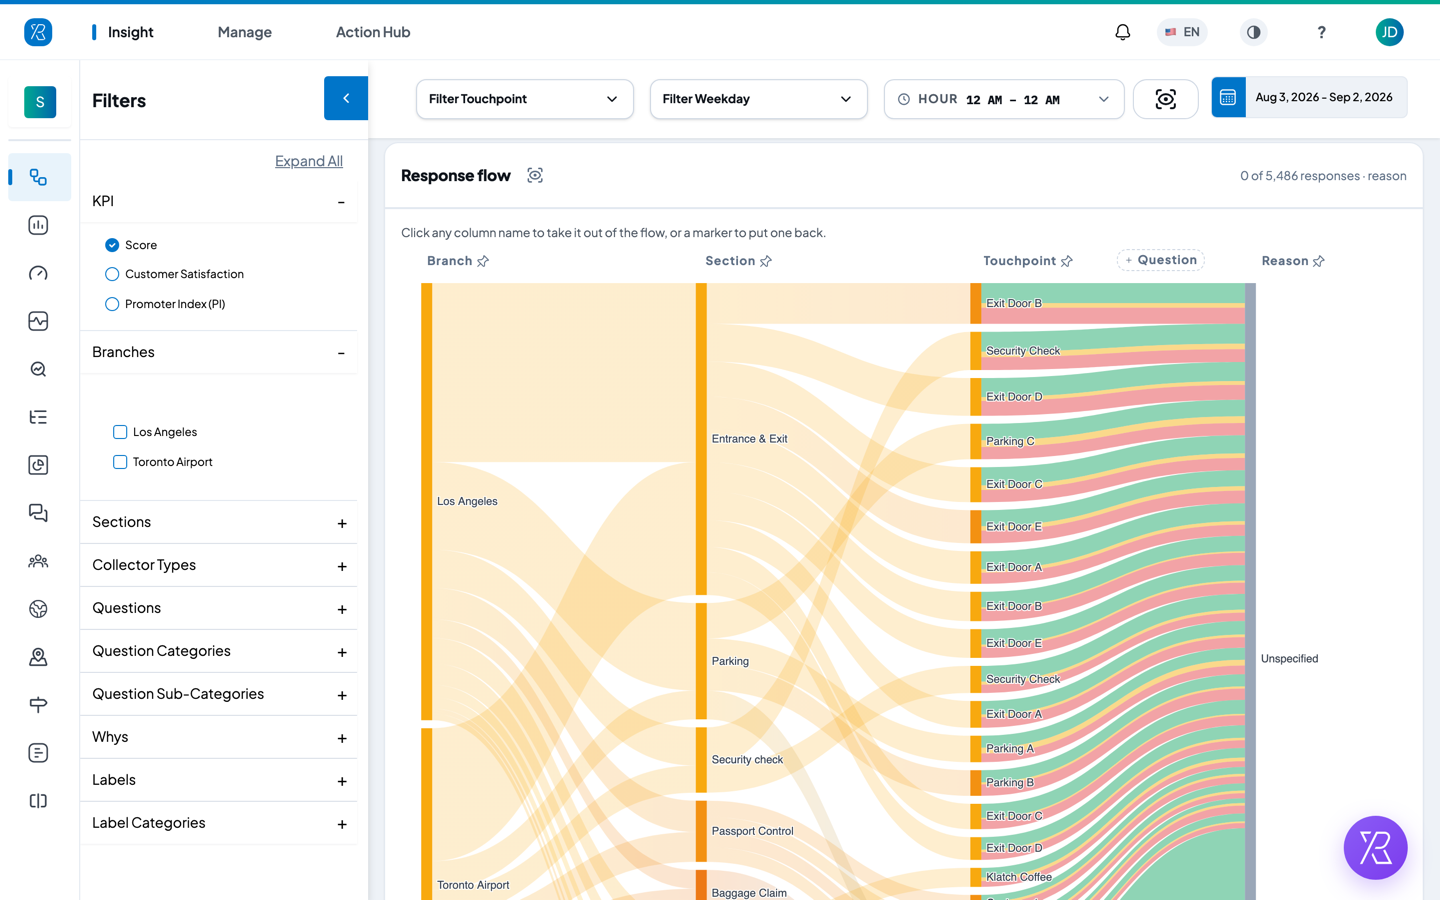Click the capture icon beside Response flow title
Image resolution: width=1440 pixels, height=900 pixels.
click(x=535, y=175)
